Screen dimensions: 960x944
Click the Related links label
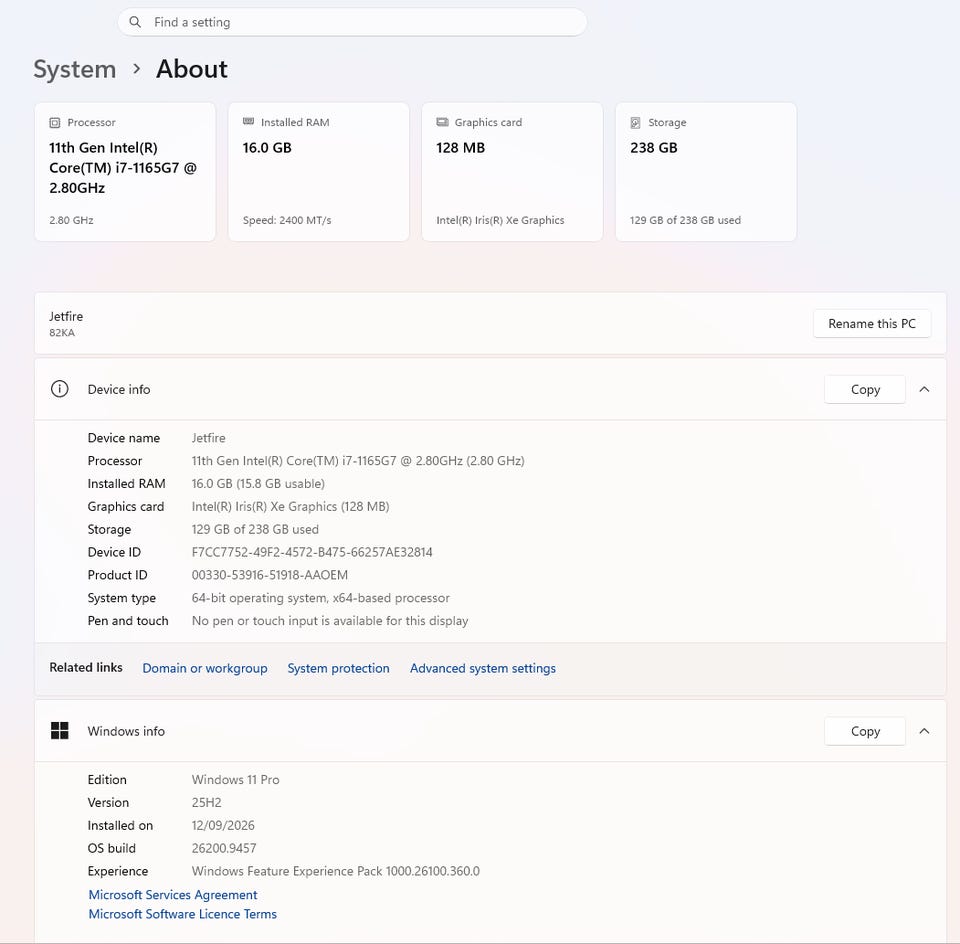(x=86, y=667)
